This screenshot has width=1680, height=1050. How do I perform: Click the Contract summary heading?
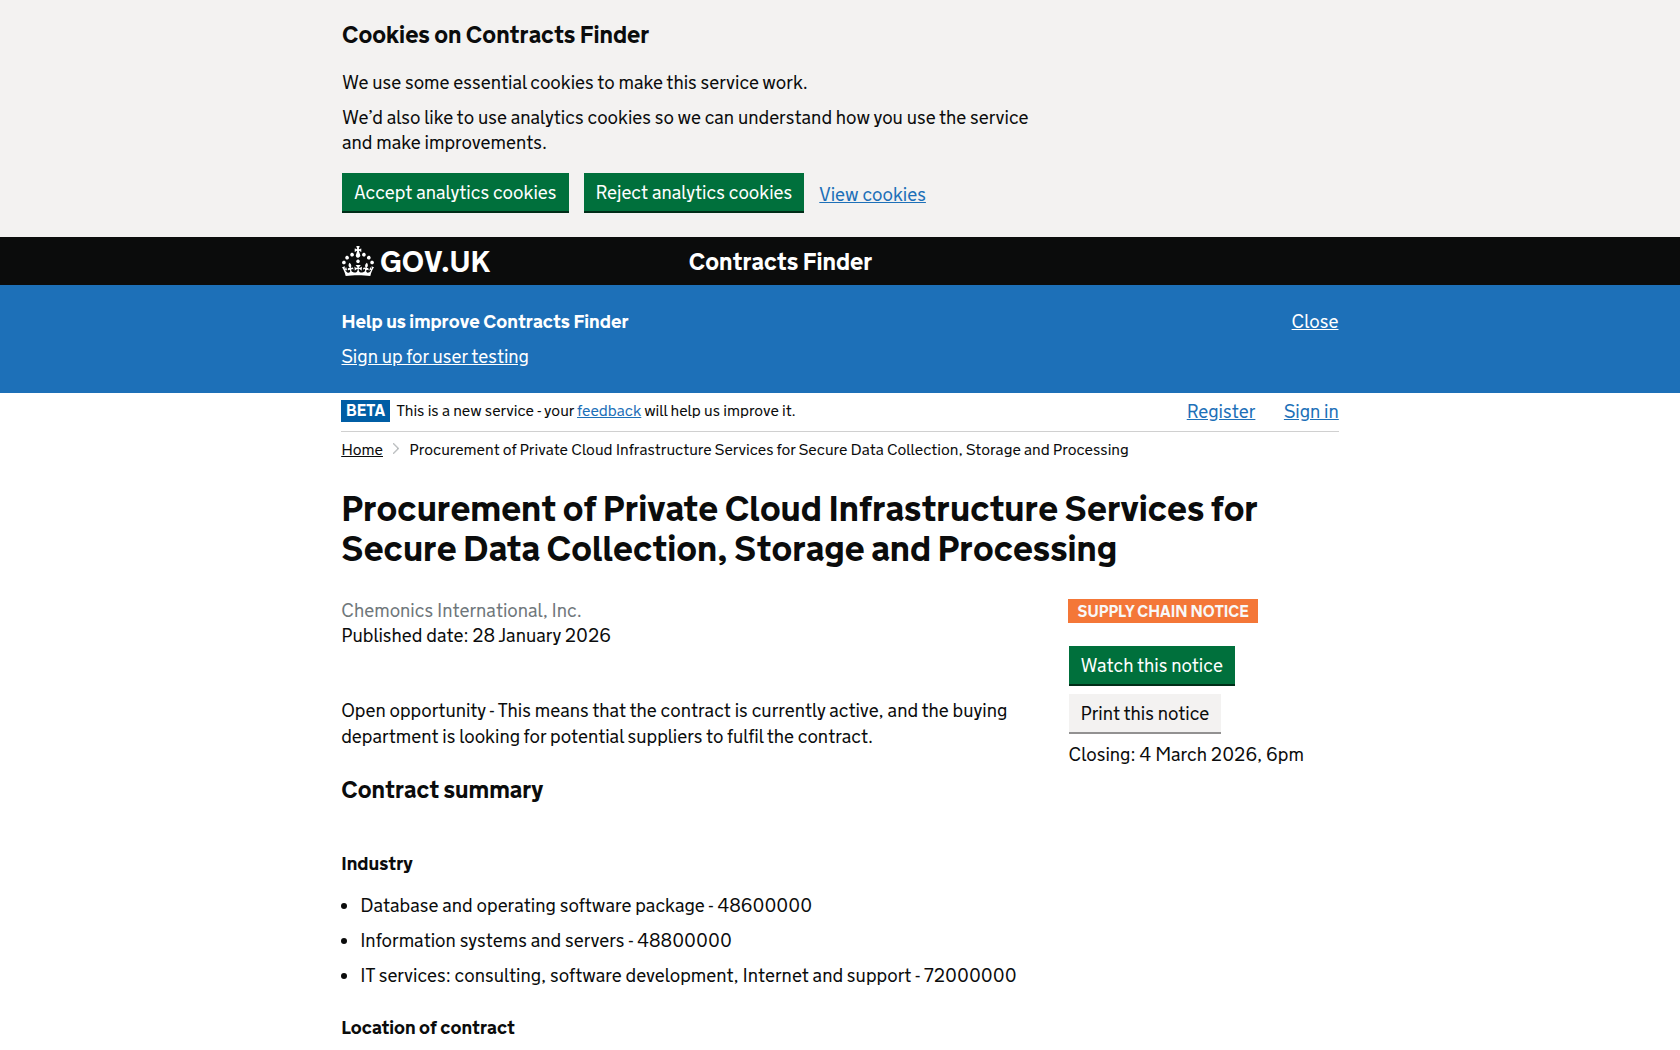point(442,790)
